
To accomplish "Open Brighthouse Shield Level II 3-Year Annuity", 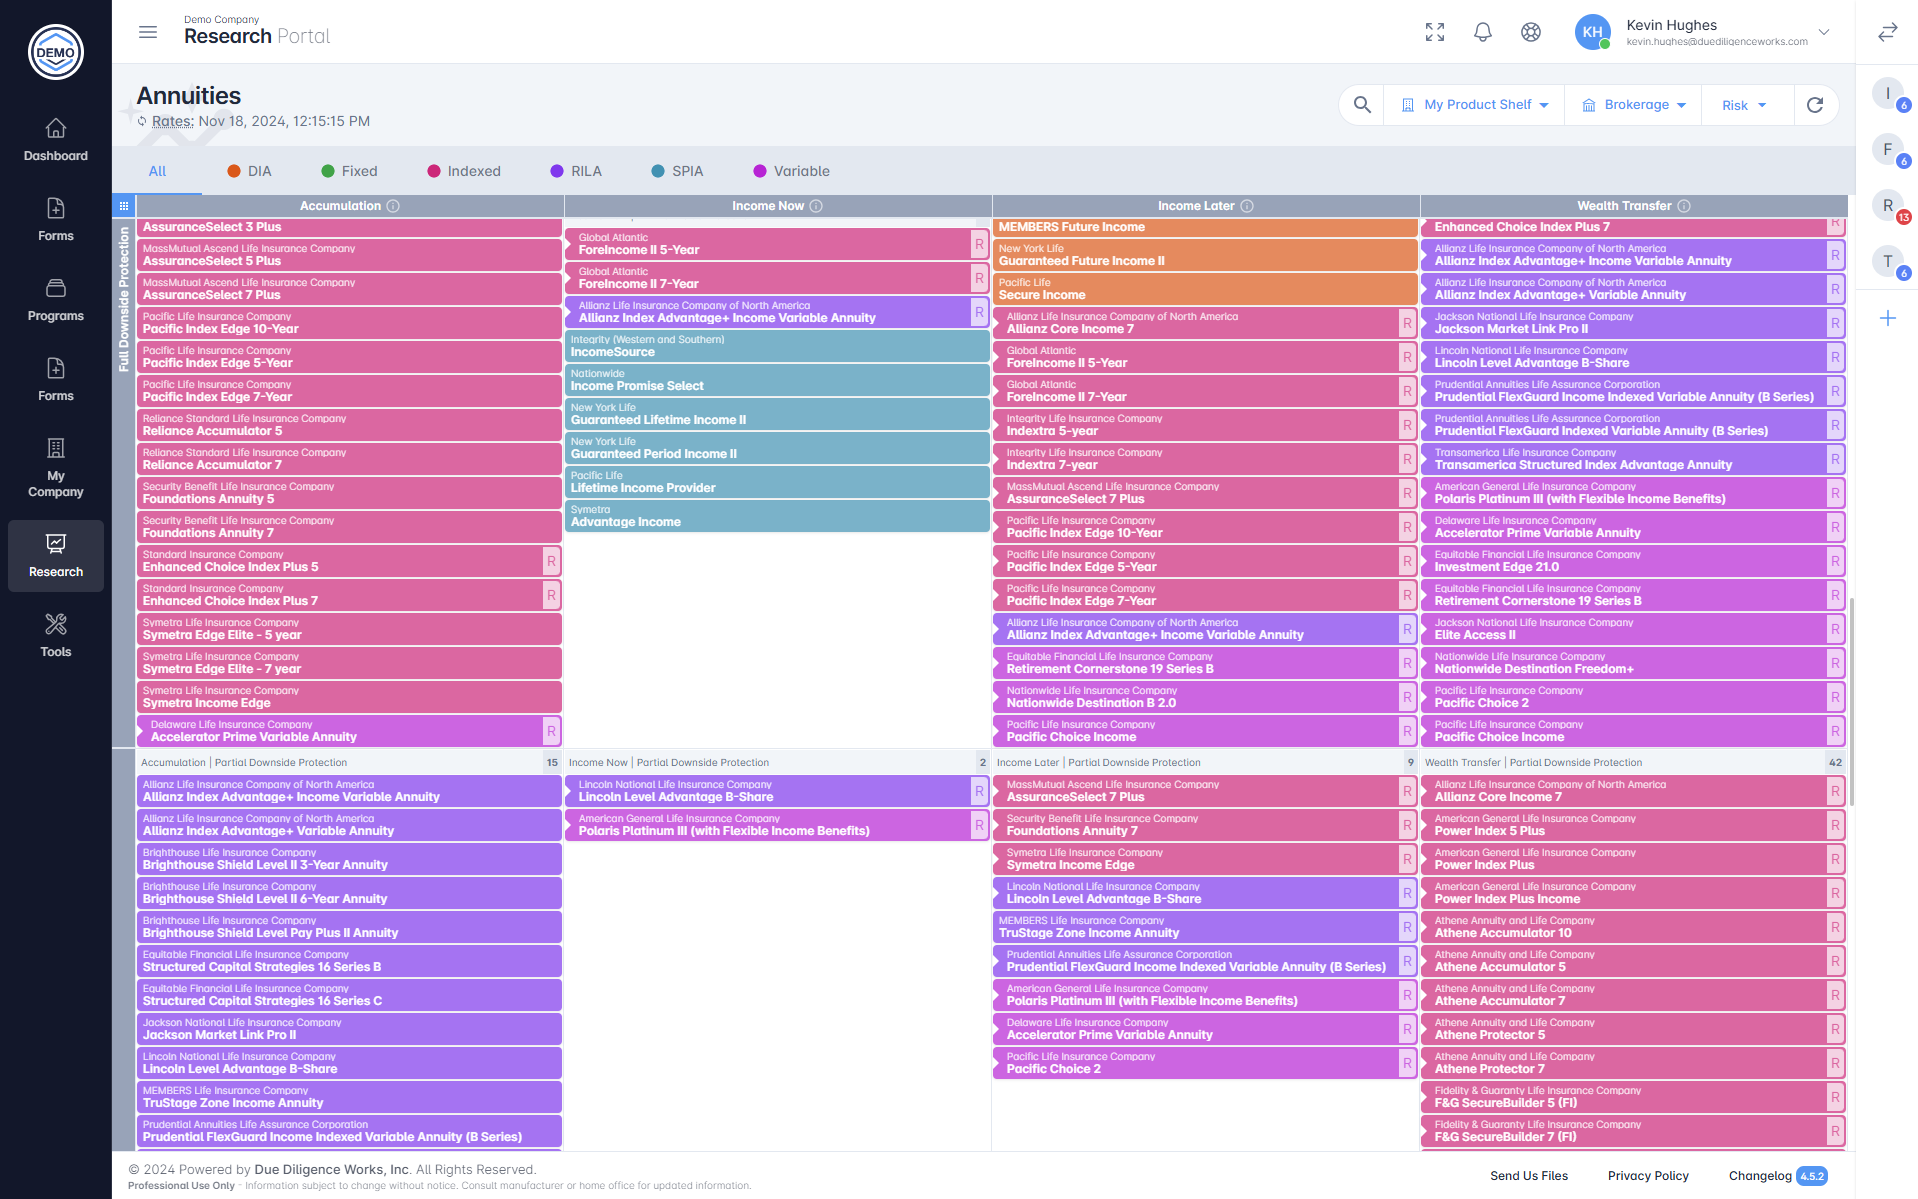I will pyautogui.click(x=349, y=859).
